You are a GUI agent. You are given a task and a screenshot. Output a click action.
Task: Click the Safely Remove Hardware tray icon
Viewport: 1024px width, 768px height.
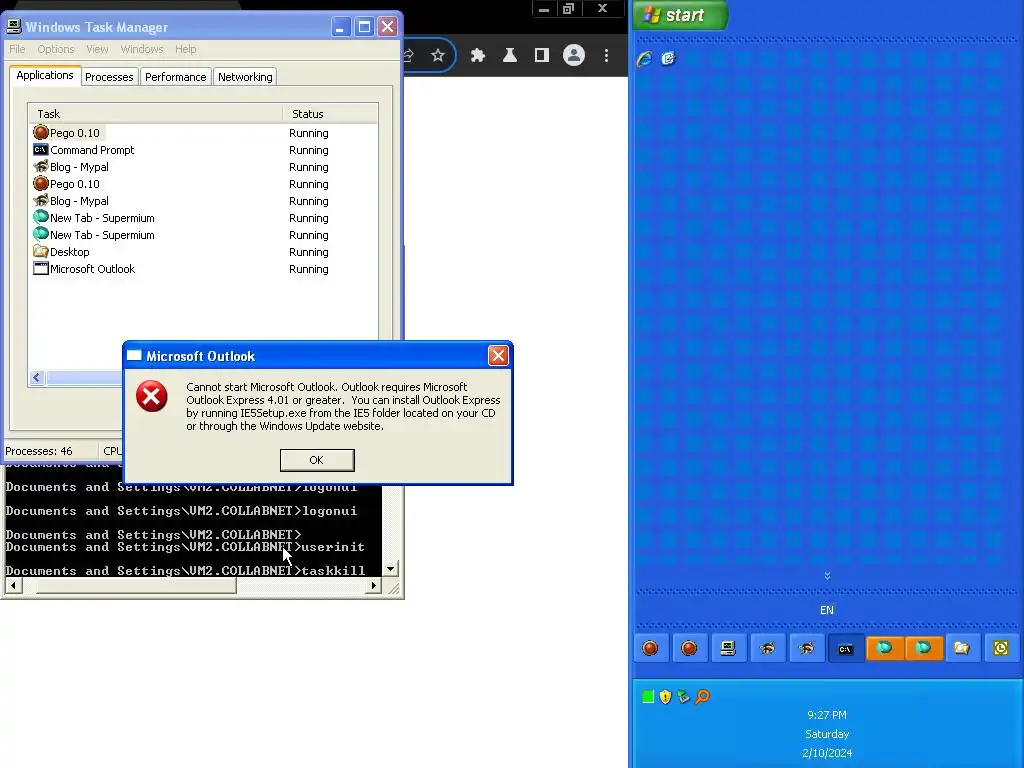pyautogui.click(x=684, y=697)
